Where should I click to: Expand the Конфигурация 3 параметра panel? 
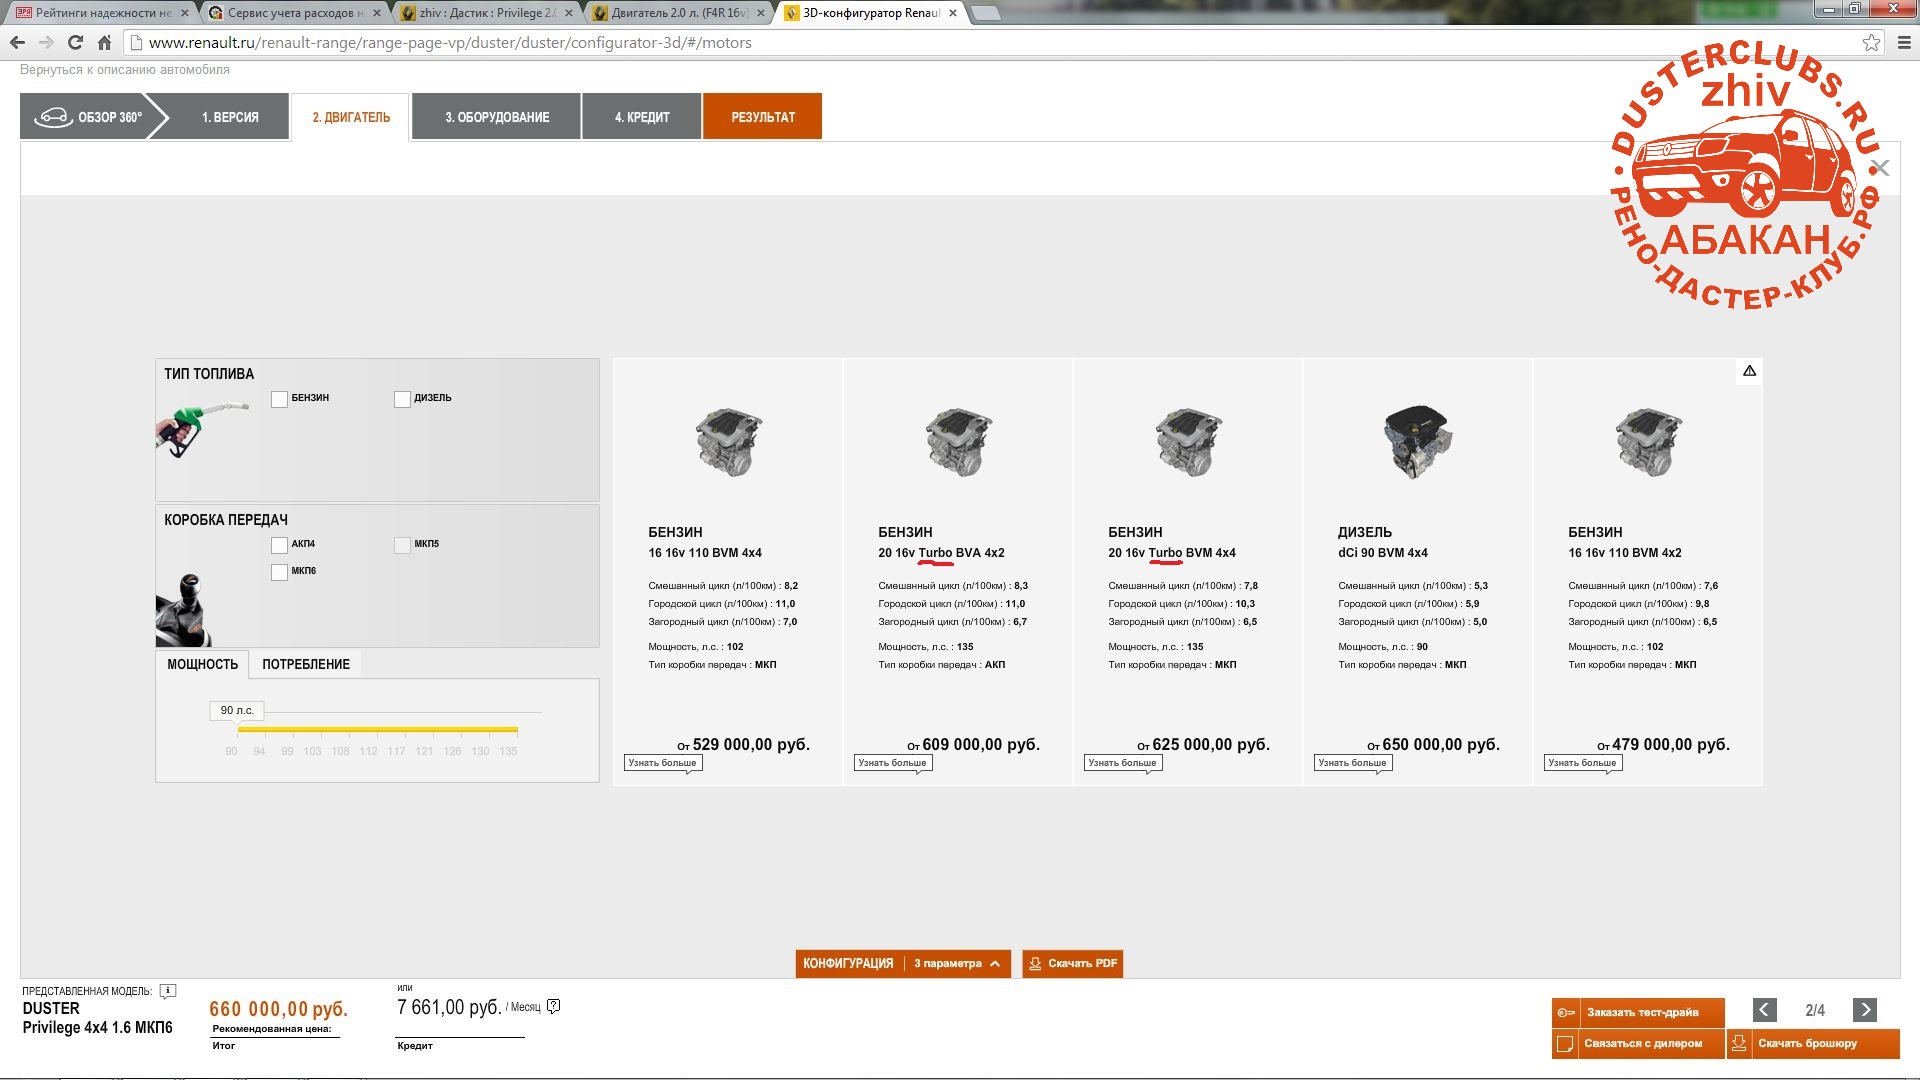click(x=903, y=964)
